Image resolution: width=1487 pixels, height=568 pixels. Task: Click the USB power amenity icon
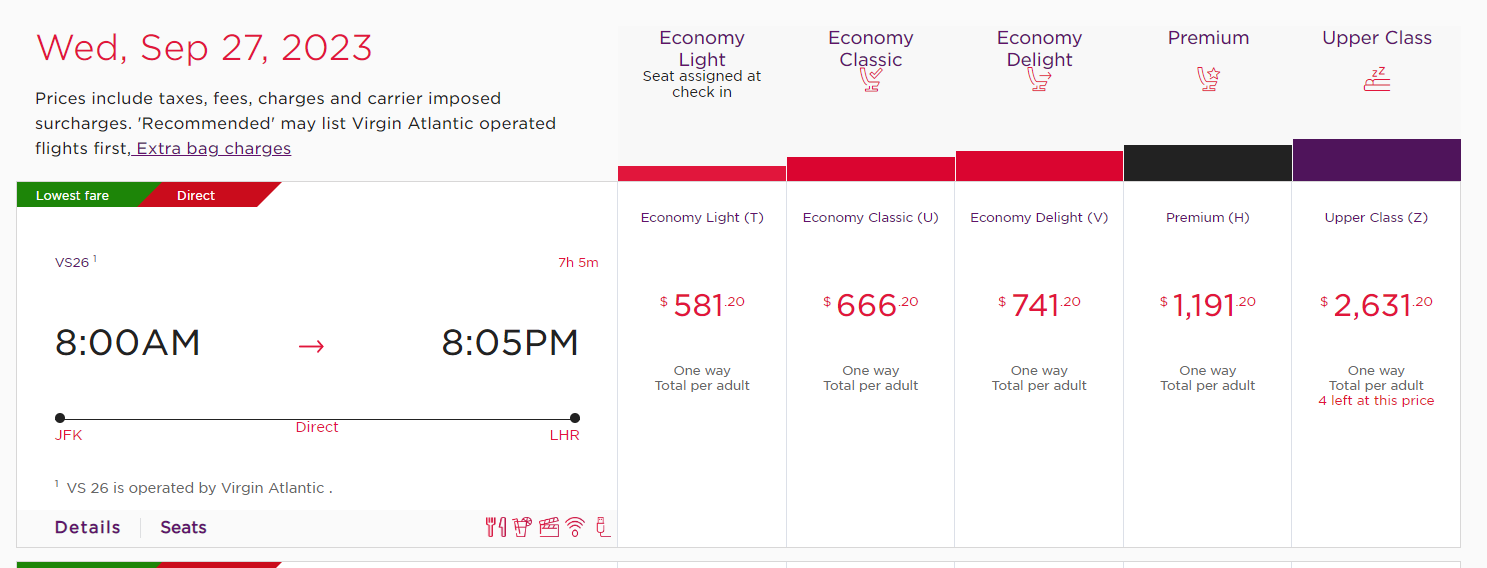coord(602,527)
